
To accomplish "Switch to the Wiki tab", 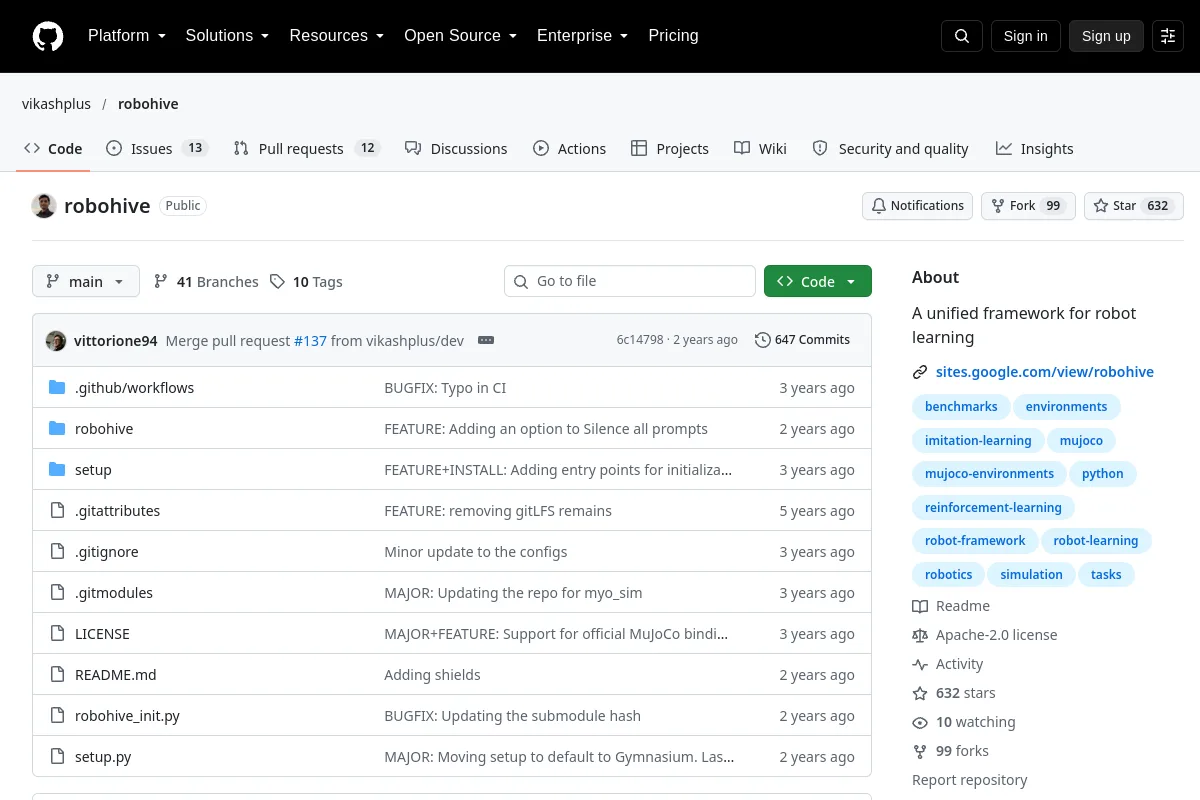I will 760,149.
